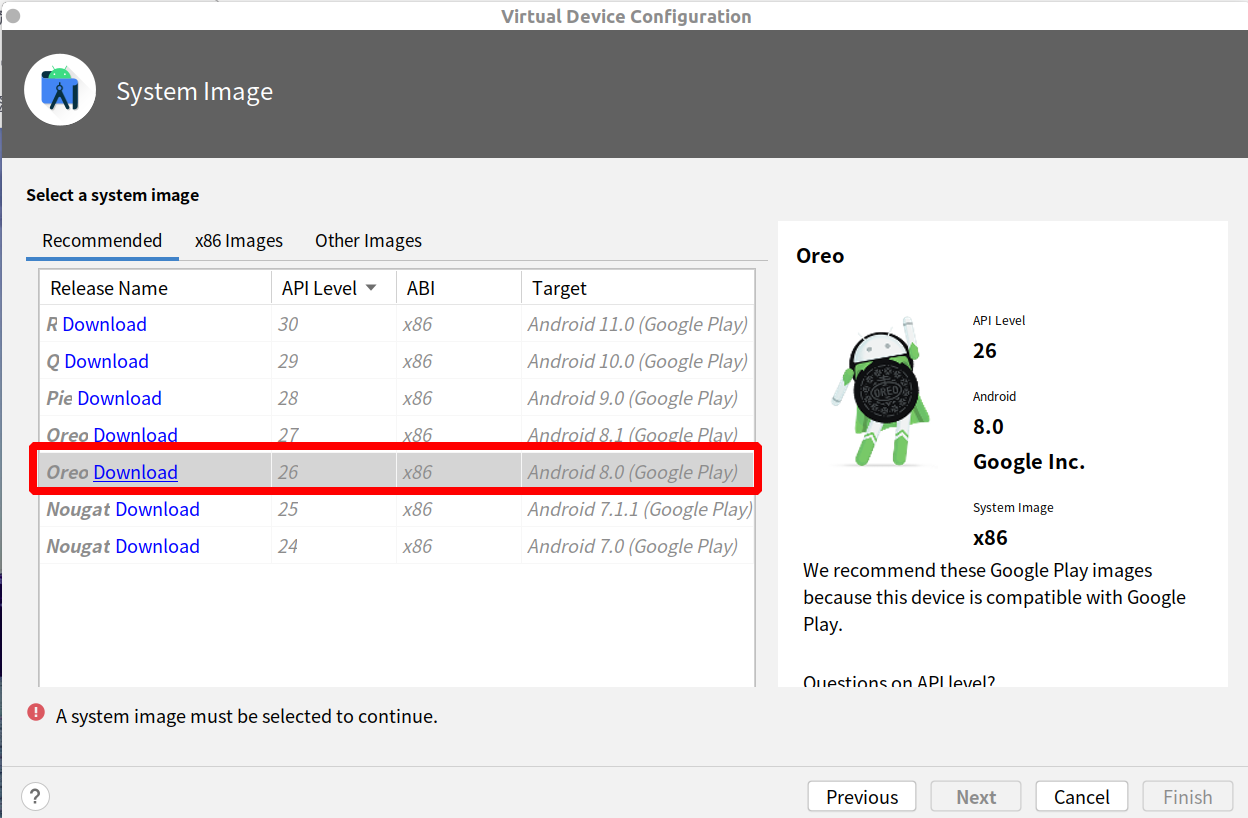1248x818 pixels.
Task: Download the Pie system image
Action: [x=119, y=398]
